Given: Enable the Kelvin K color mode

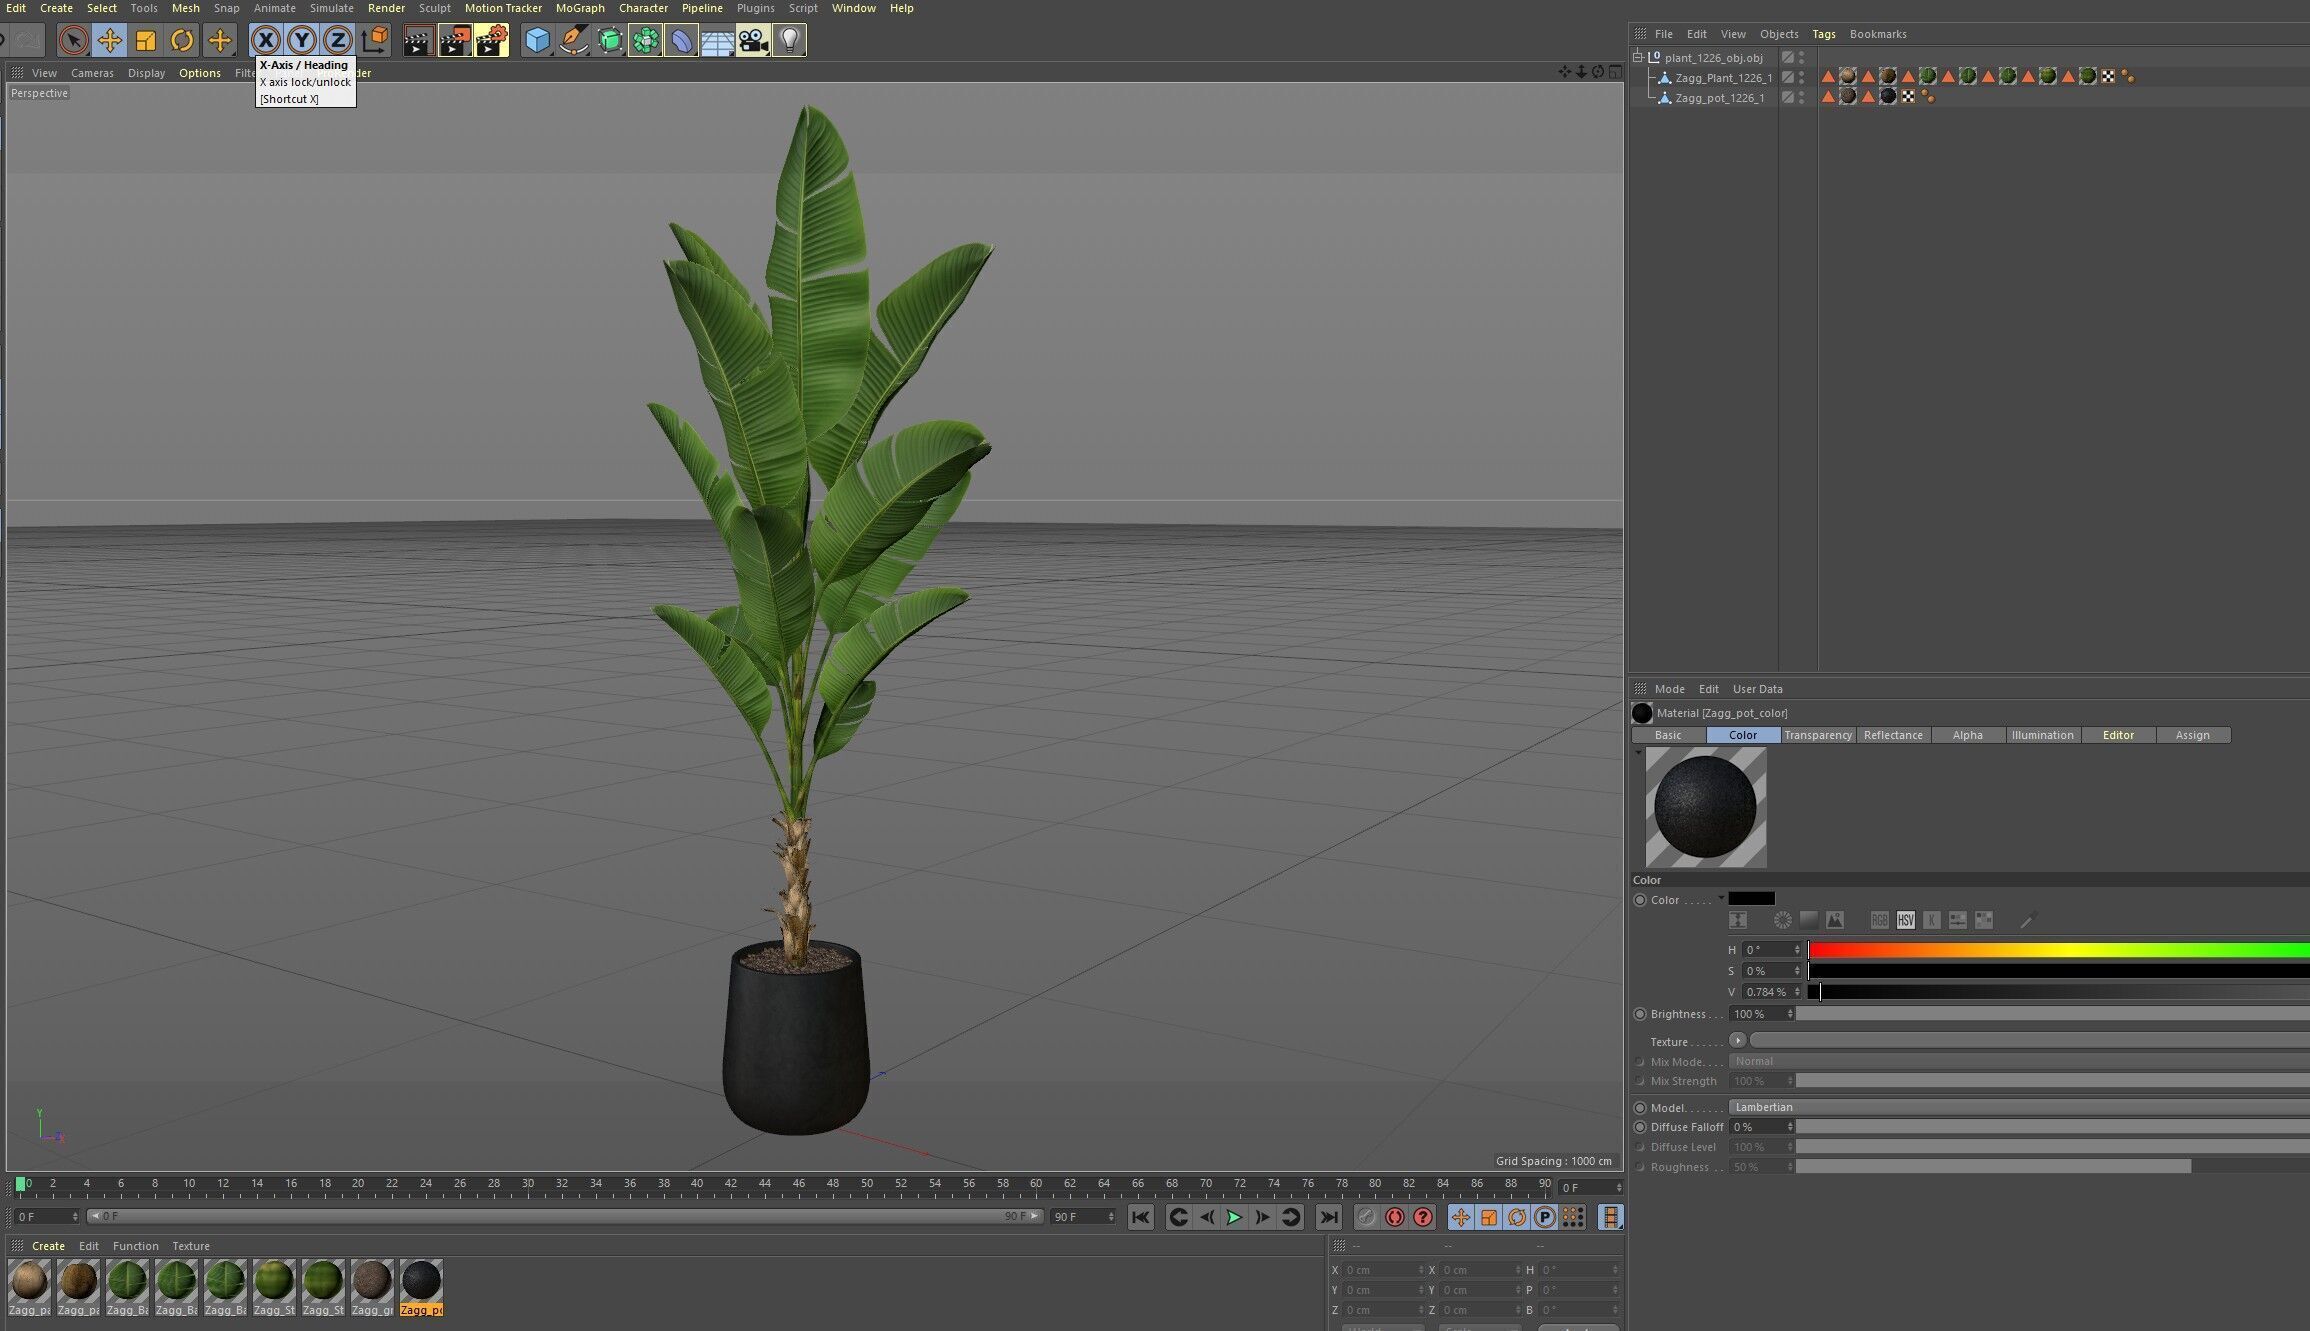Looking at the screenshot, I should [x=1932, y=920].
